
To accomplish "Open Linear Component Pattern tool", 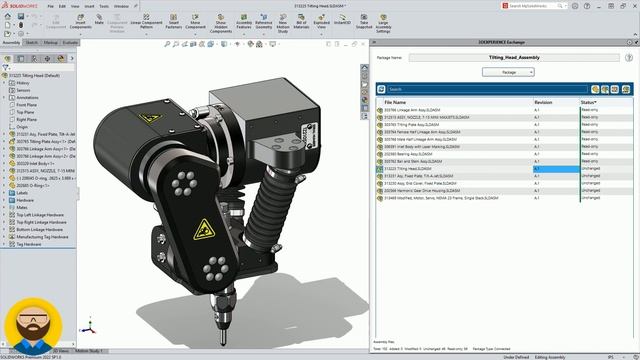I will tap(146, 21).
